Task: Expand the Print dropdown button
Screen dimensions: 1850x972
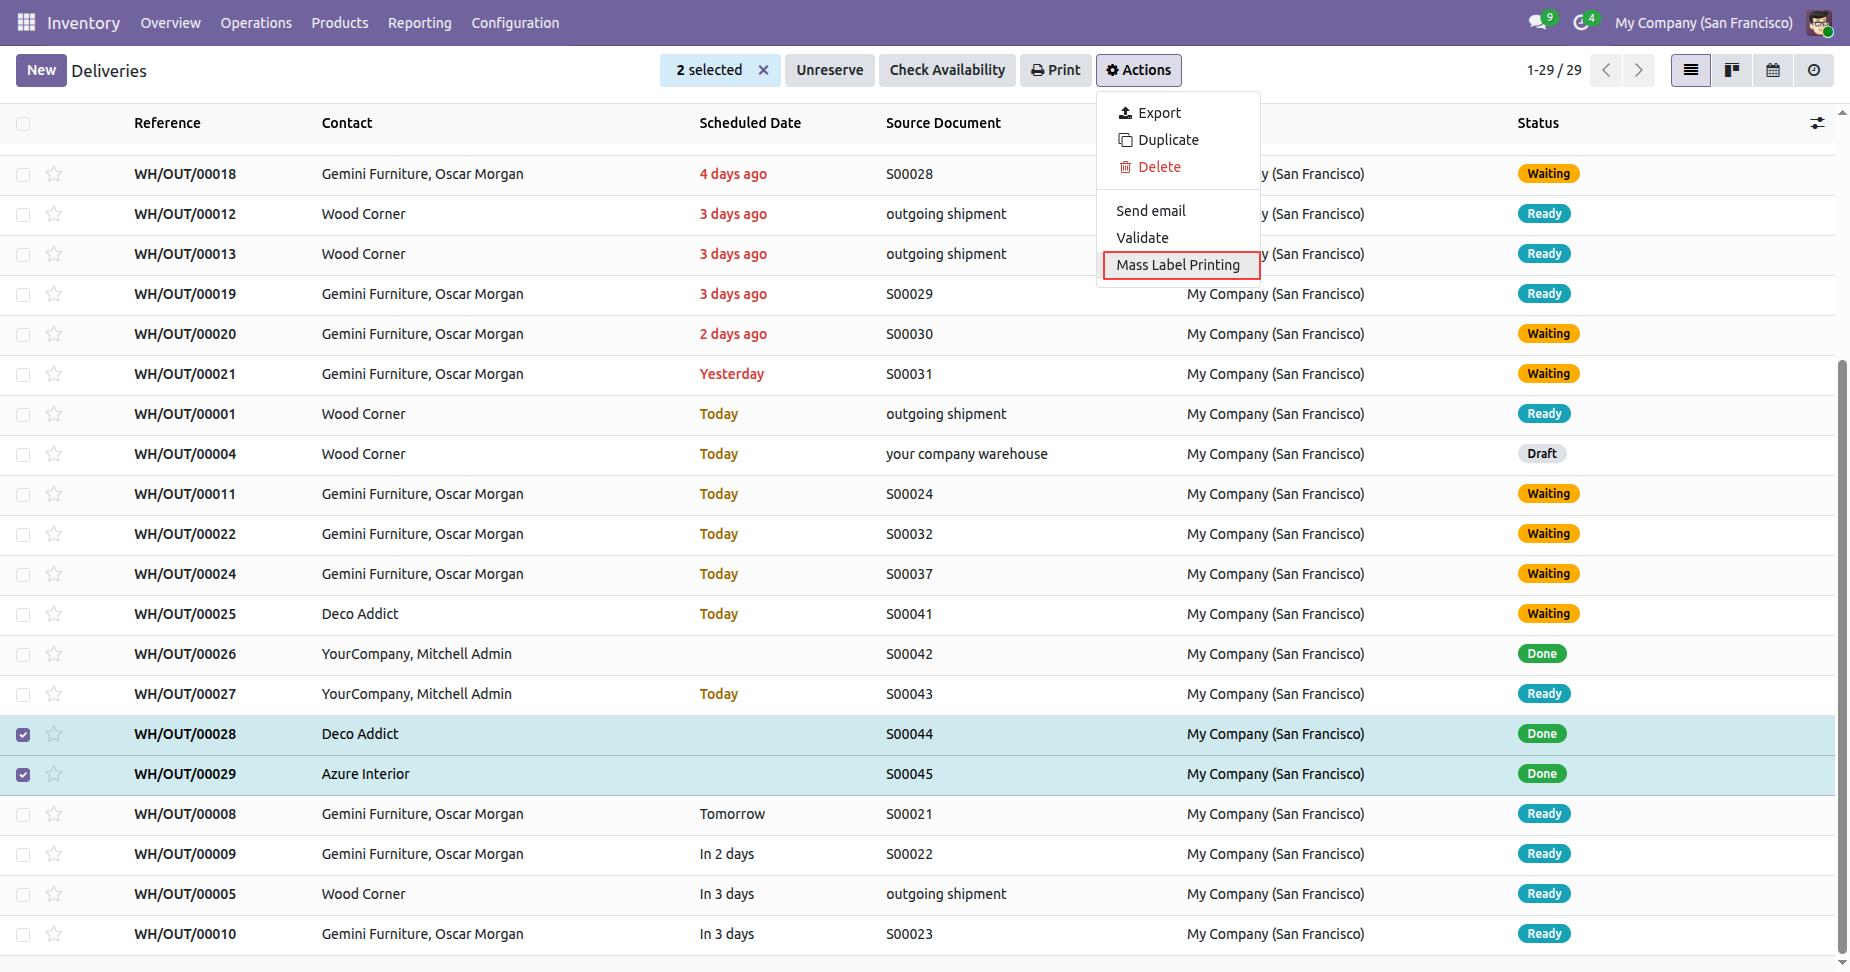Action: click(x=1055, y=70)
